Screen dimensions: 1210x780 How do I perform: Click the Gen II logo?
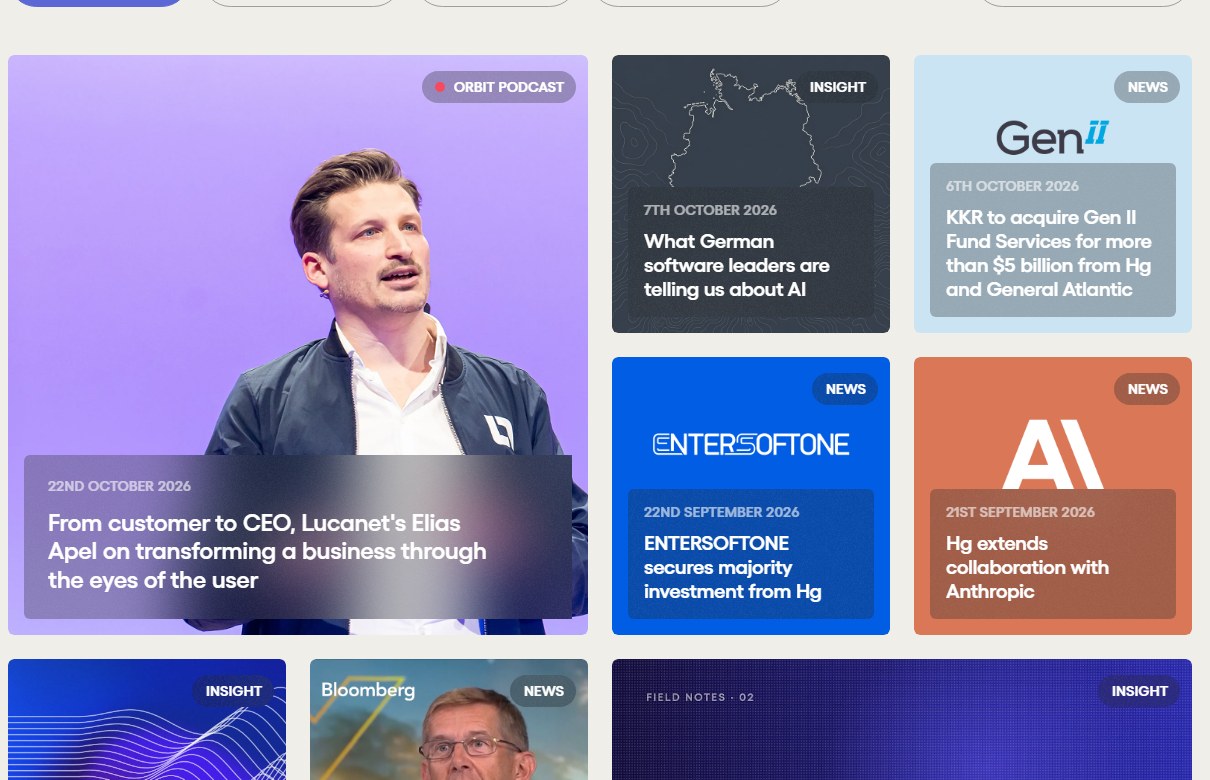coord(1052,137)
